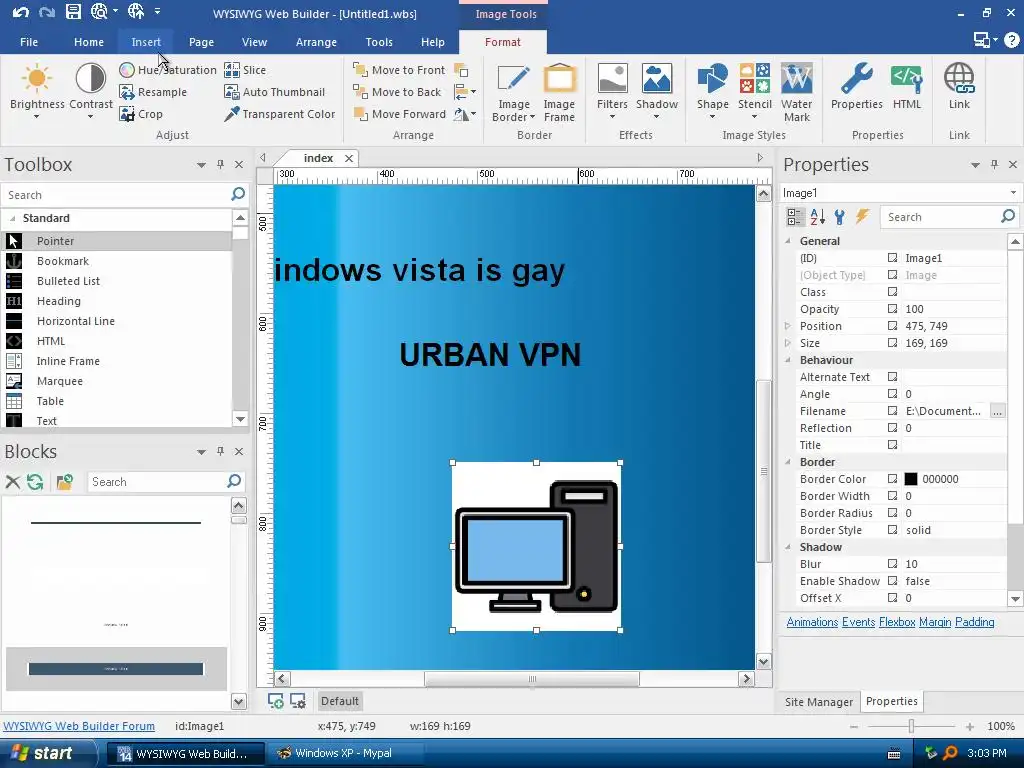Screen dimensions: 1024x768
Task: Open the WYSIWYG Web Builder Forum link
Action: coord(79,726)
